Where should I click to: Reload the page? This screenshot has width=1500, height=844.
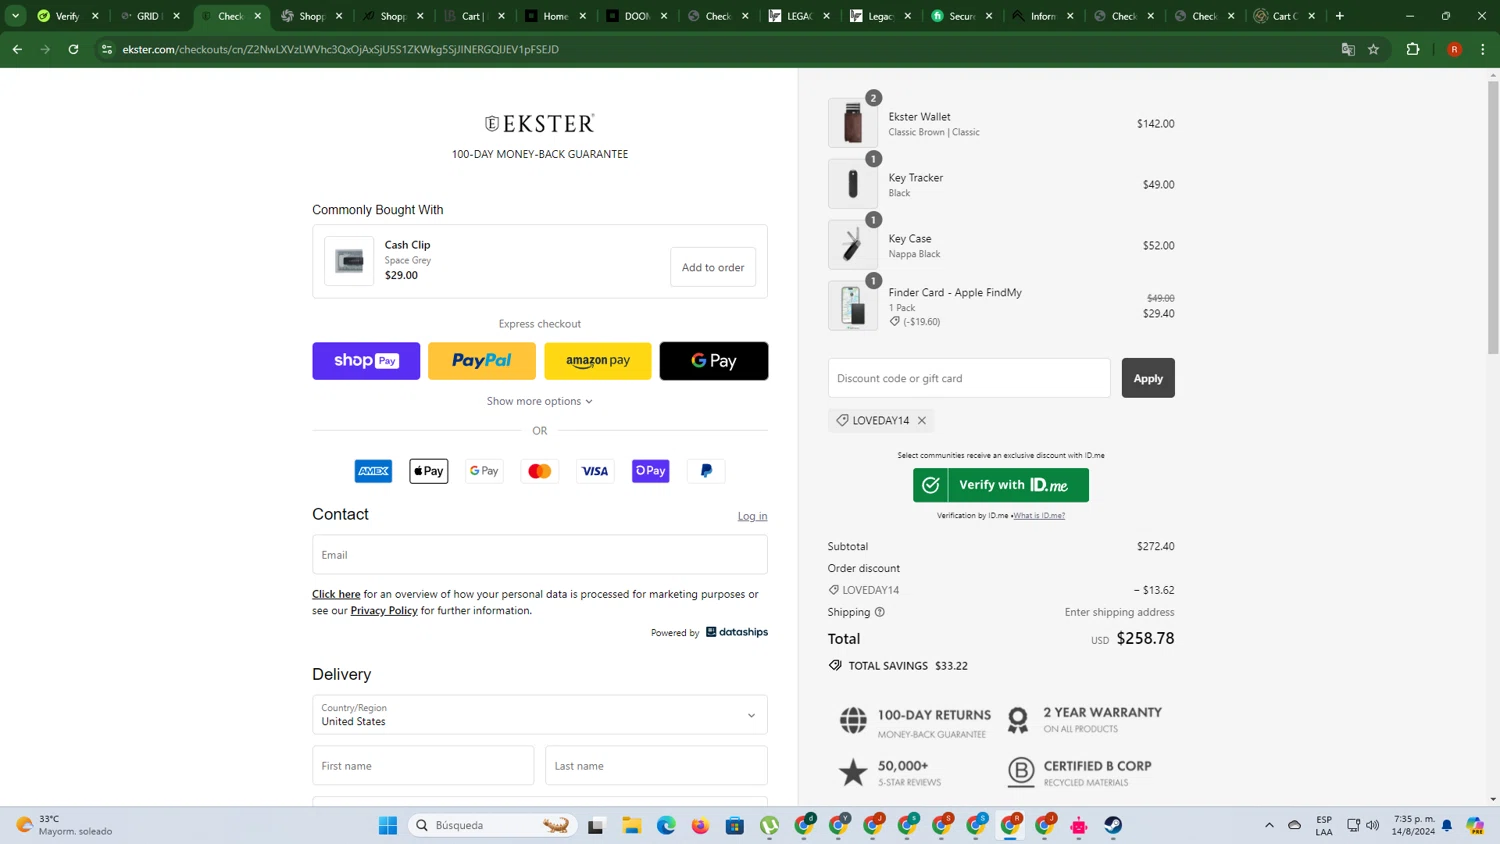click(x=73, y=49)
